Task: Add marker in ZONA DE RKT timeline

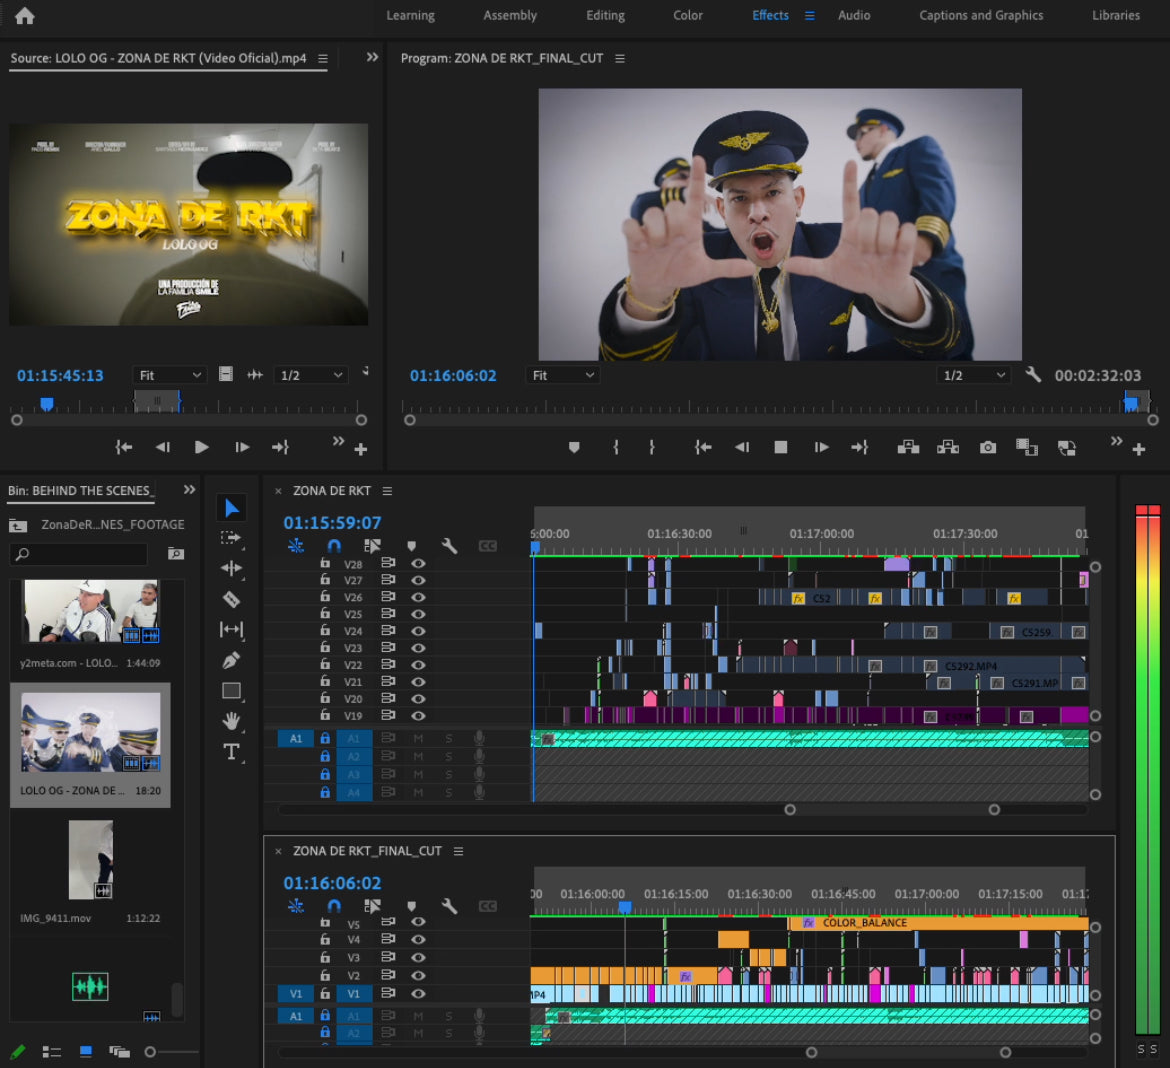Action: coord(411,546)
